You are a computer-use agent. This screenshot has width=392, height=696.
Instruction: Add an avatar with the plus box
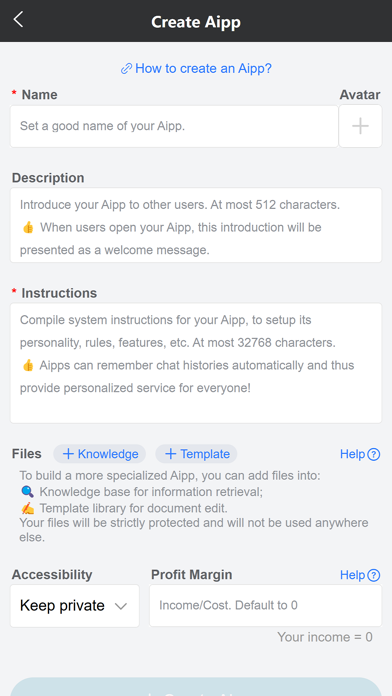(360, 126)
